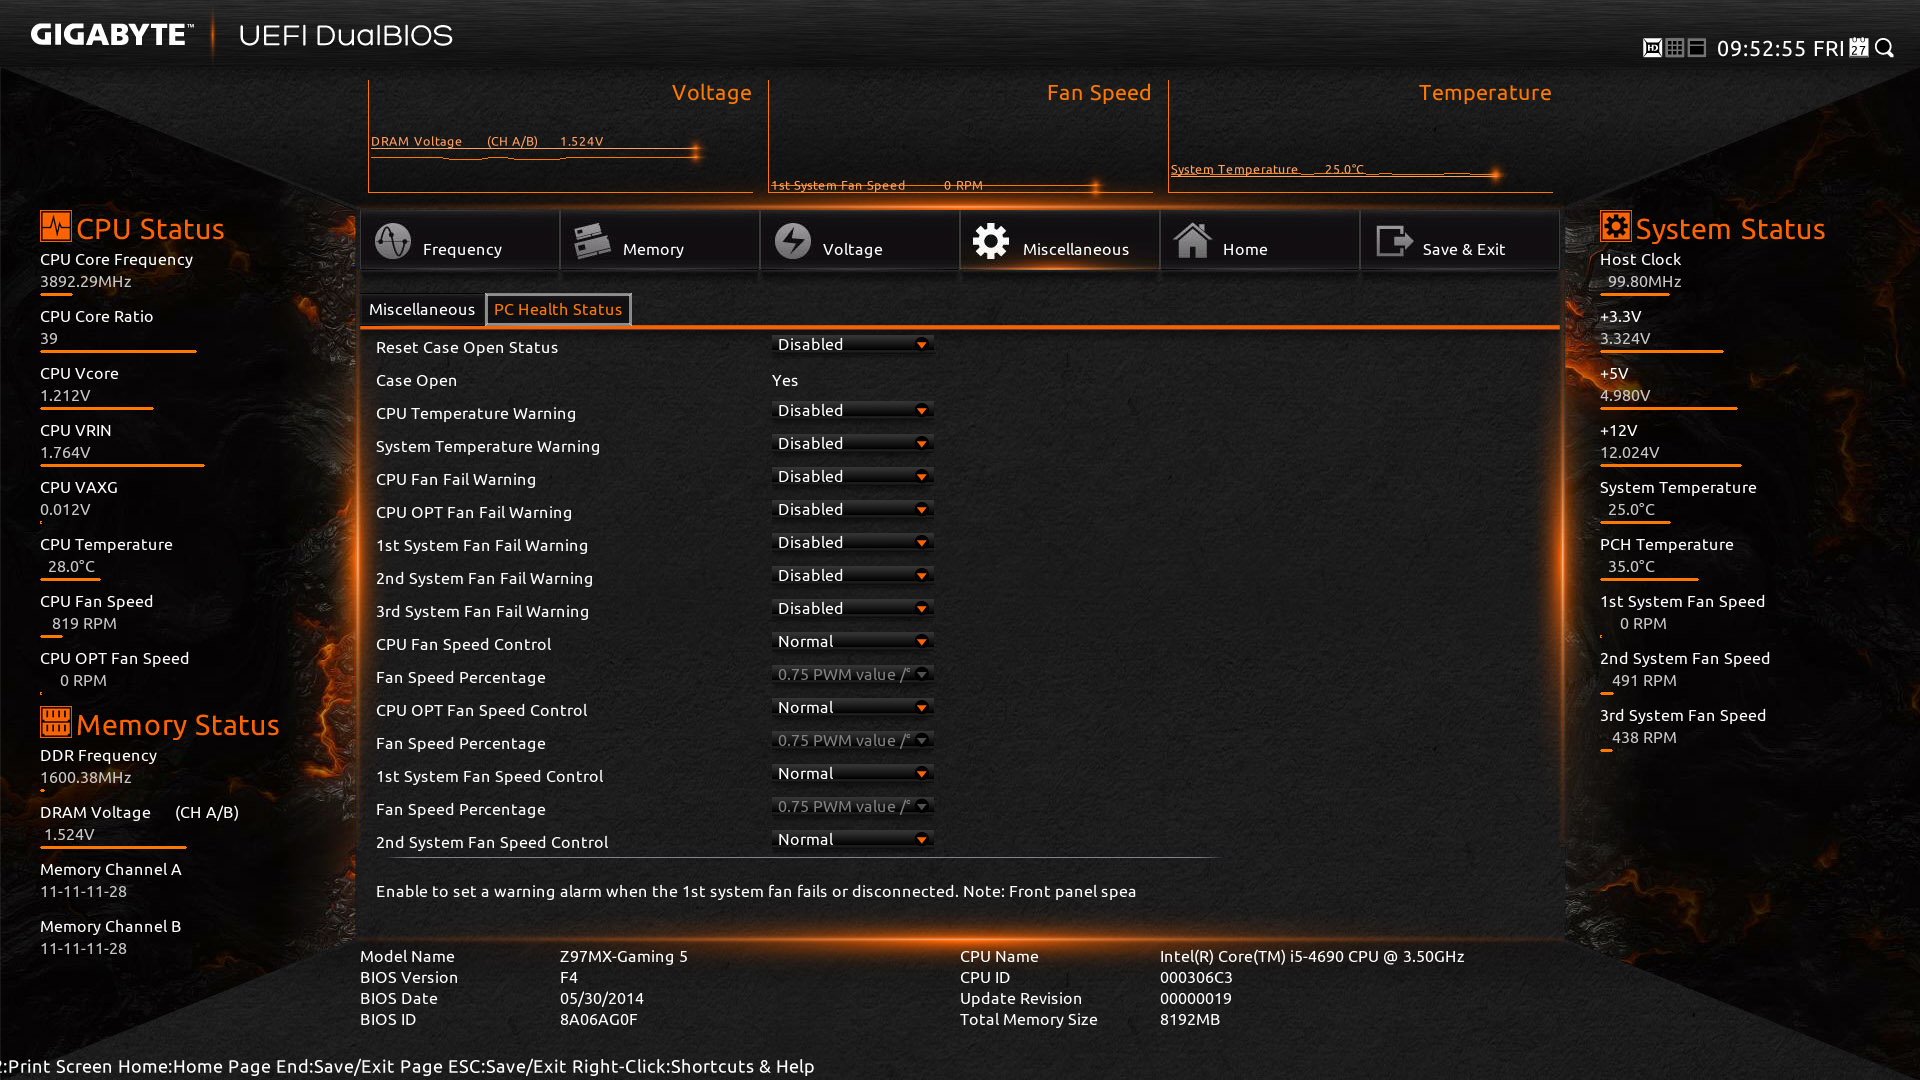Click Total Memory Size value 8192MB
Viewport: 1920px width, 1080px height.
(x=1190, y=1019)
